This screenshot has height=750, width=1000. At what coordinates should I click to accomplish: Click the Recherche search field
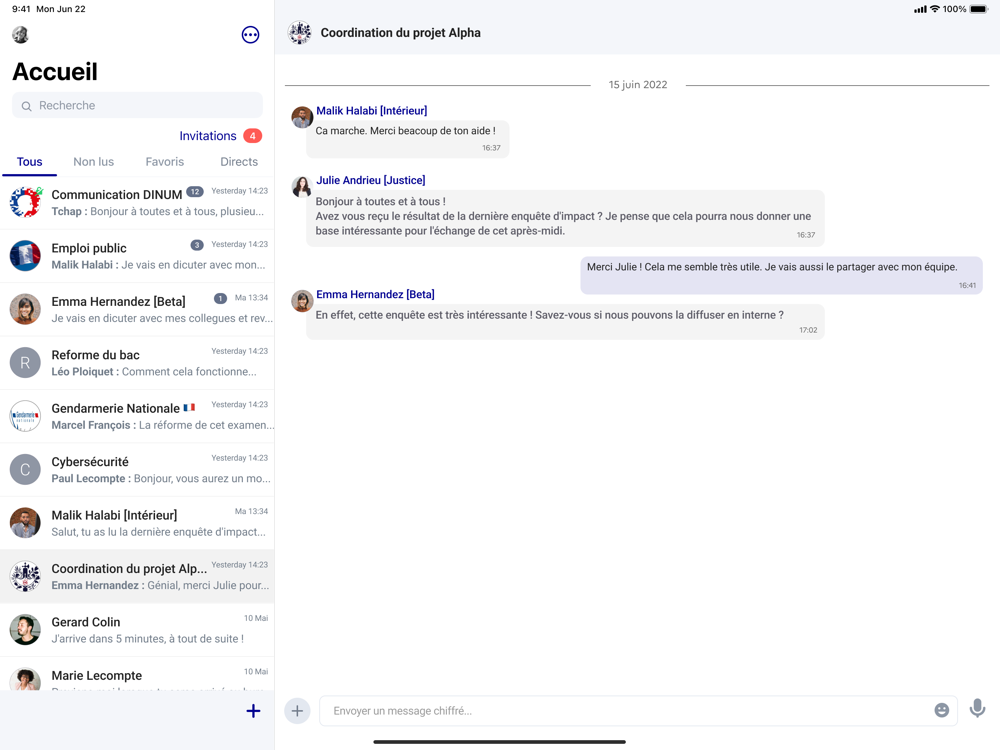click(137, 105)
